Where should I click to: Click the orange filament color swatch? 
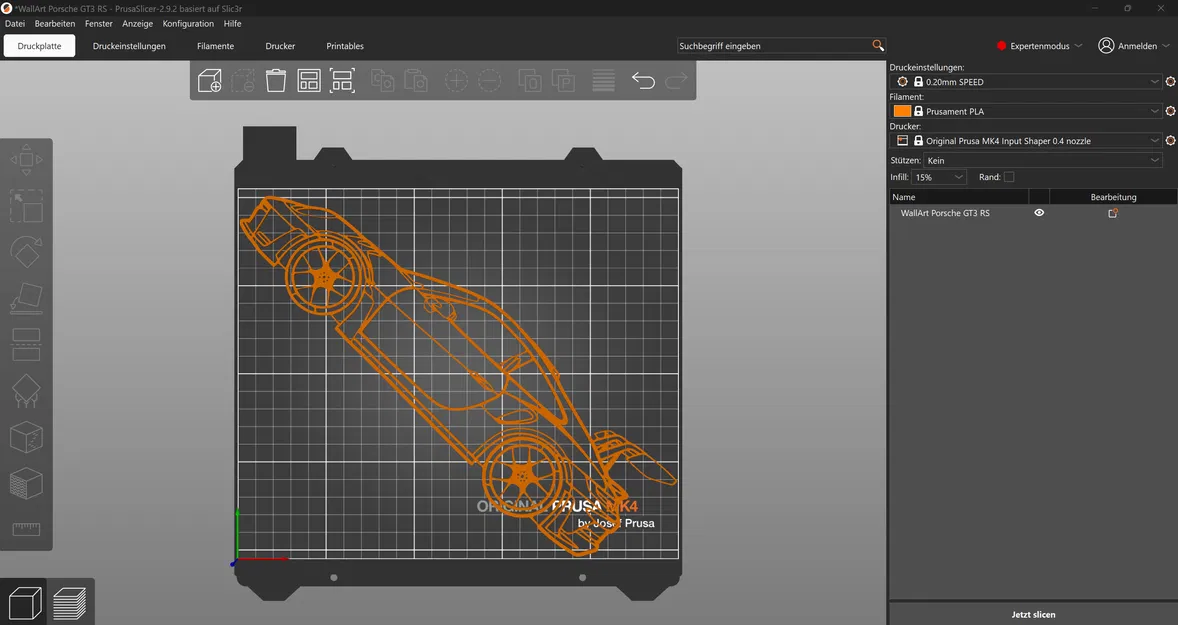tap(902, 110)
